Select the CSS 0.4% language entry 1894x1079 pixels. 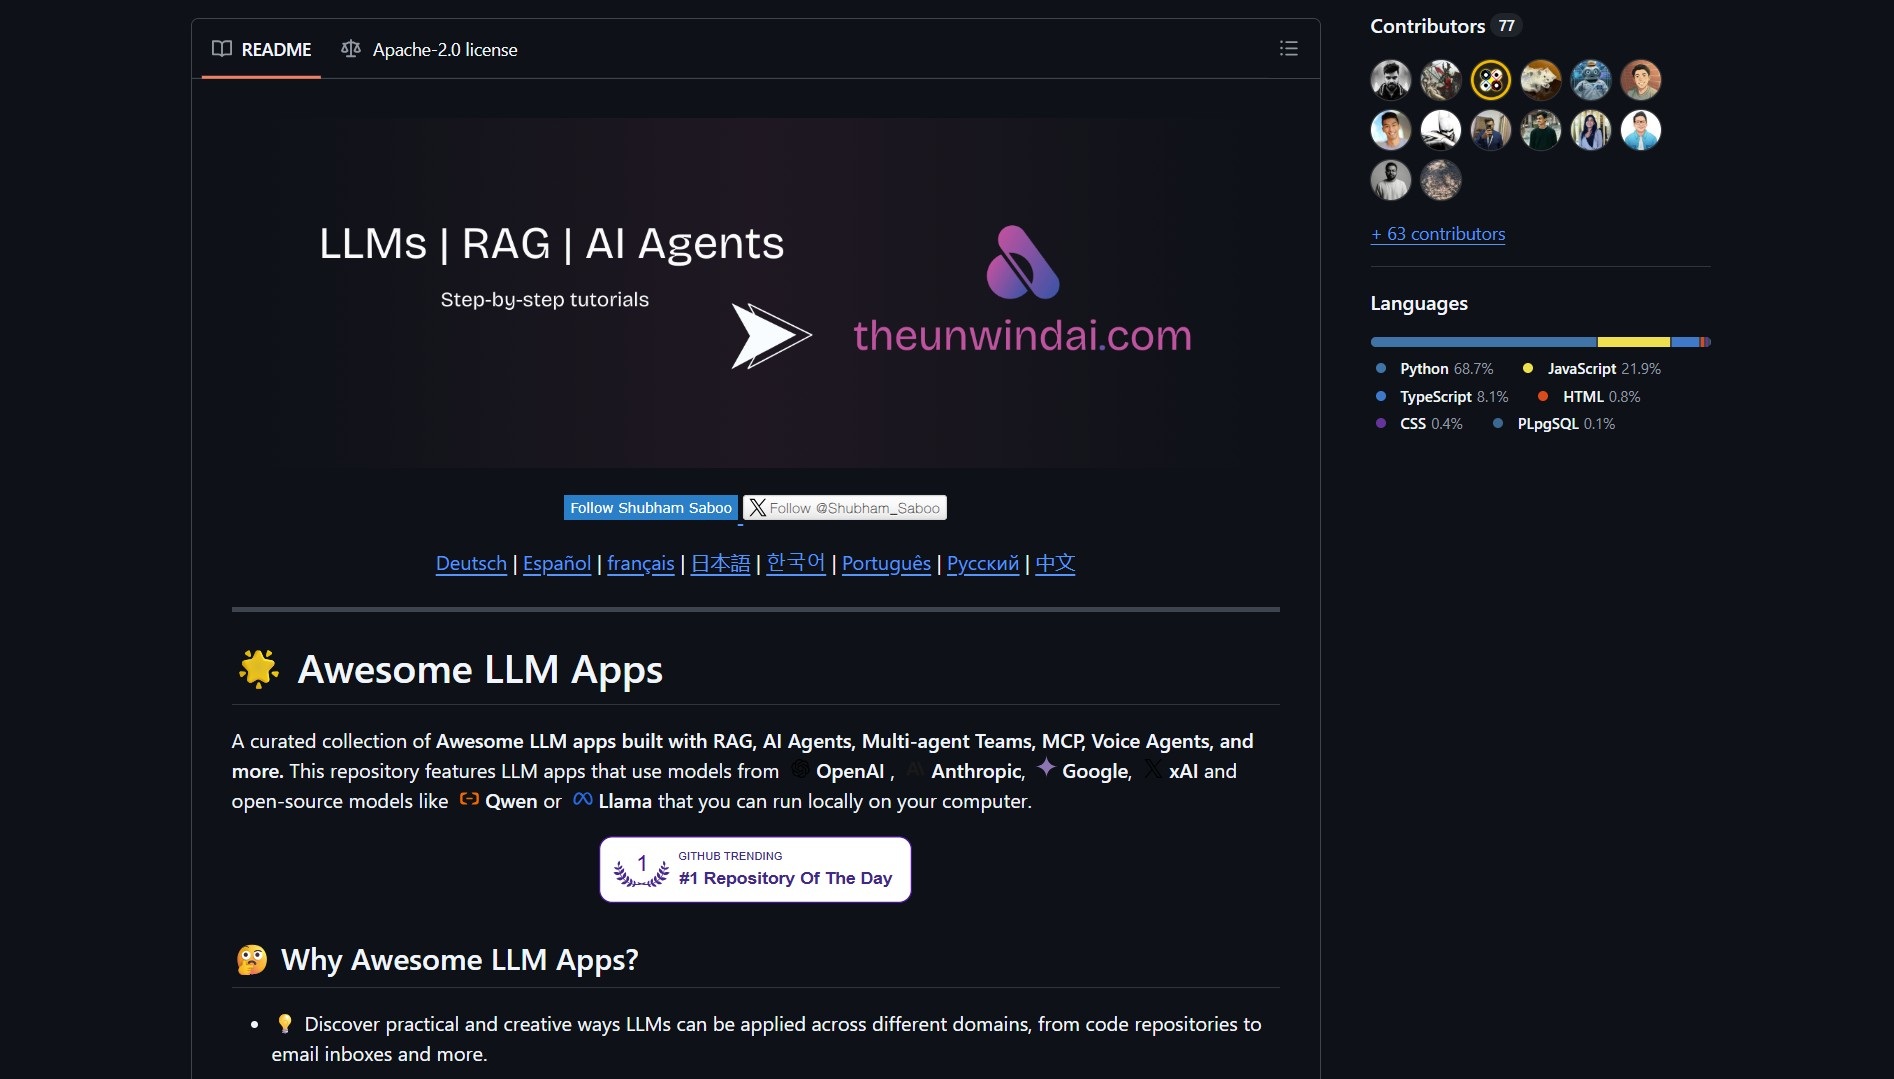pyautogui.click(x=1419, y=424)
